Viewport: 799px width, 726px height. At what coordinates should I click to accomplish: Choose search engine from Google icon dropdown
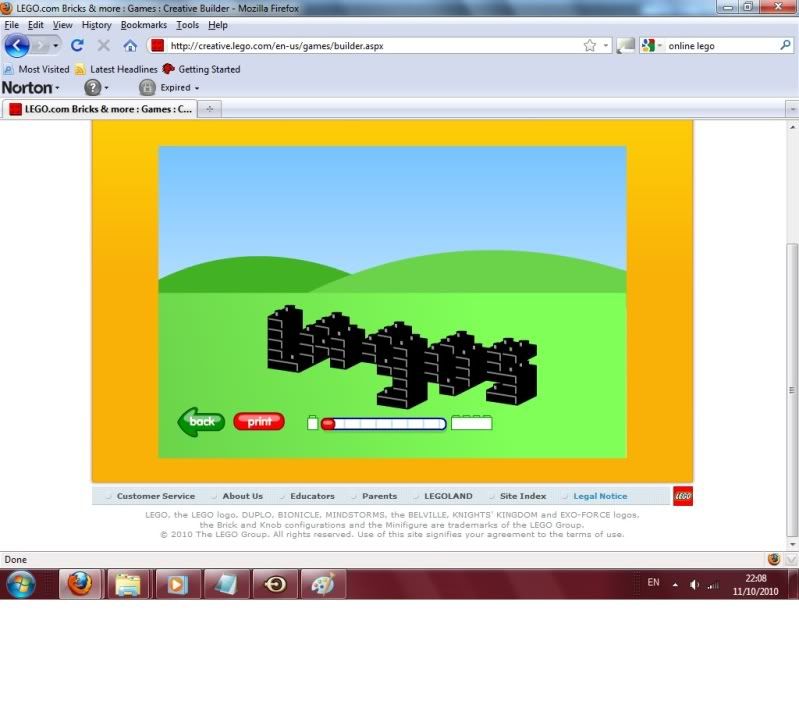click(x=652, y=46)
